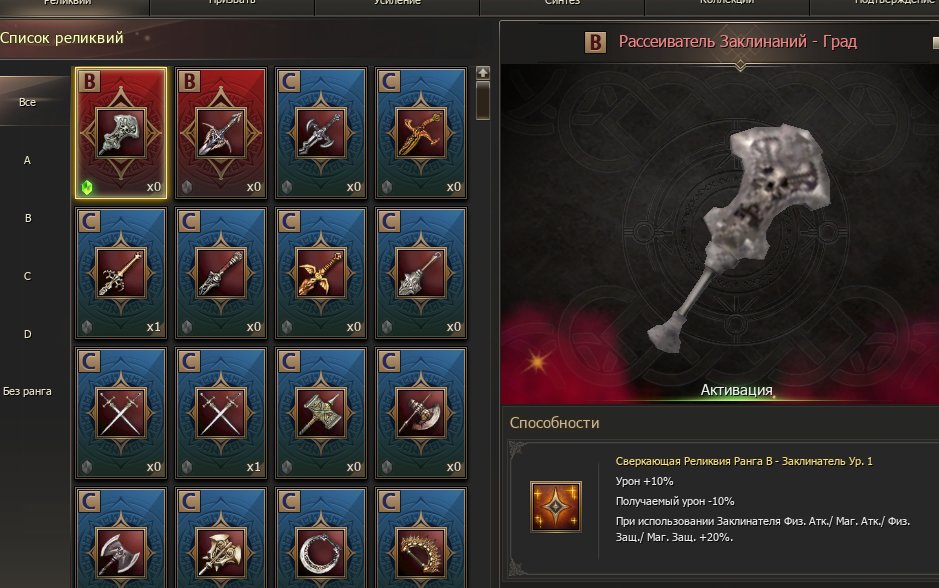
Task: Choose the golden bow relic card
Action: point(421,539)
